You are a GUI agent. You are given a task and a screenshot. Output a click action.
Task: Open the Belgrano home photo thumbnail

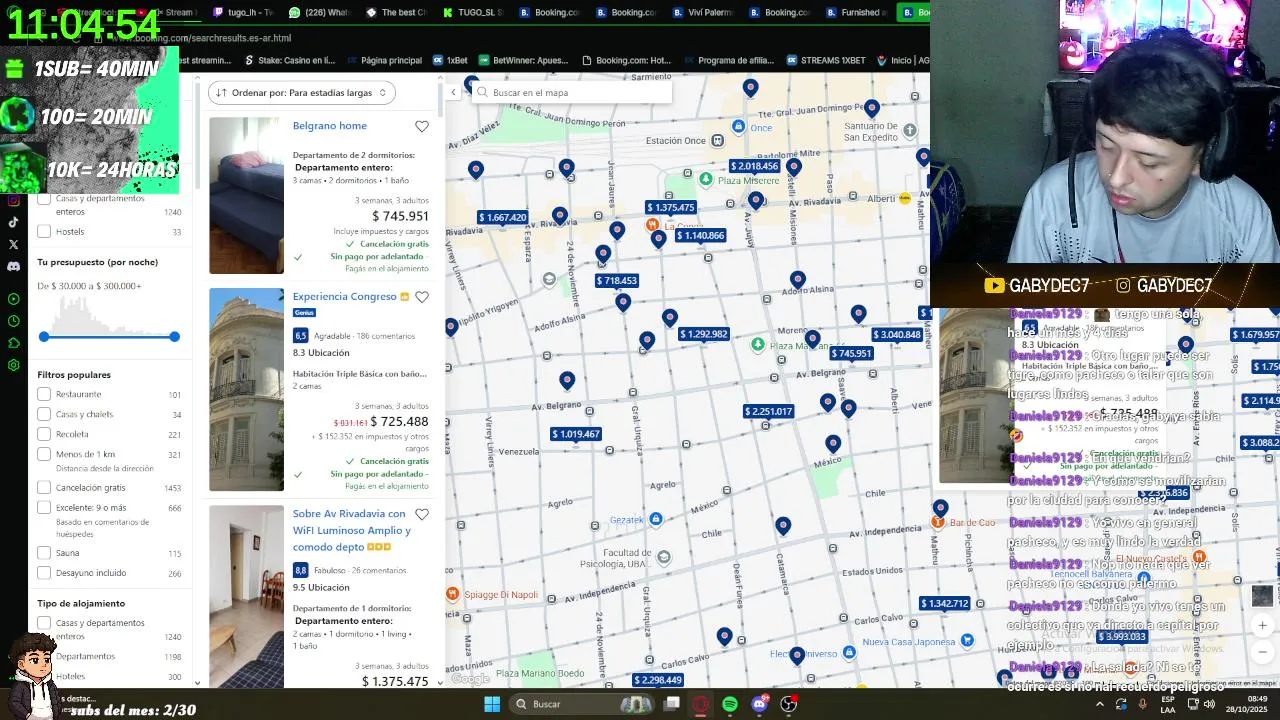(x=246, y=196)
